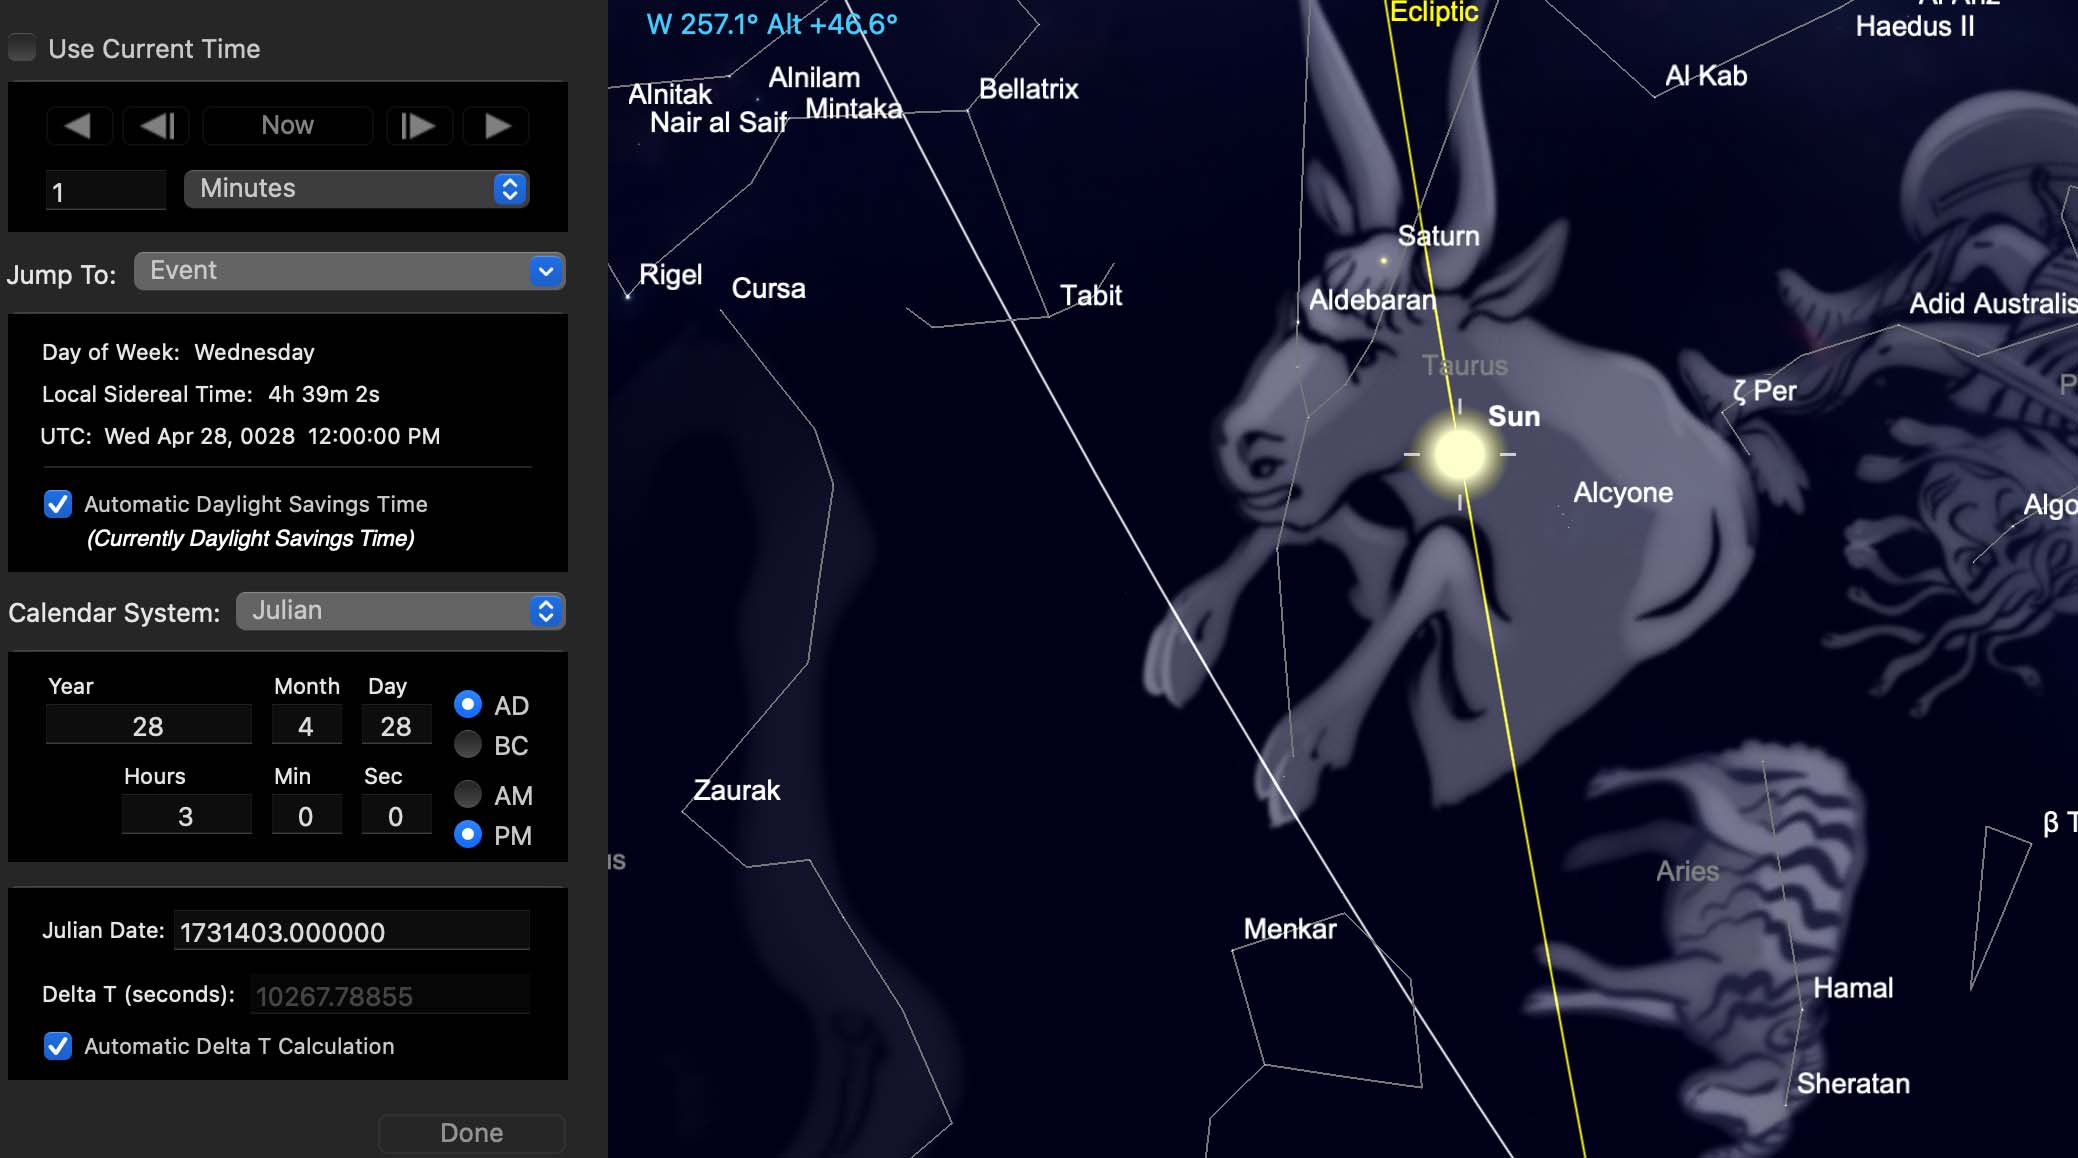This screenshot has width=2078, height=1158.
Task: Click the Alnilam star label
Action: point(814,77)
